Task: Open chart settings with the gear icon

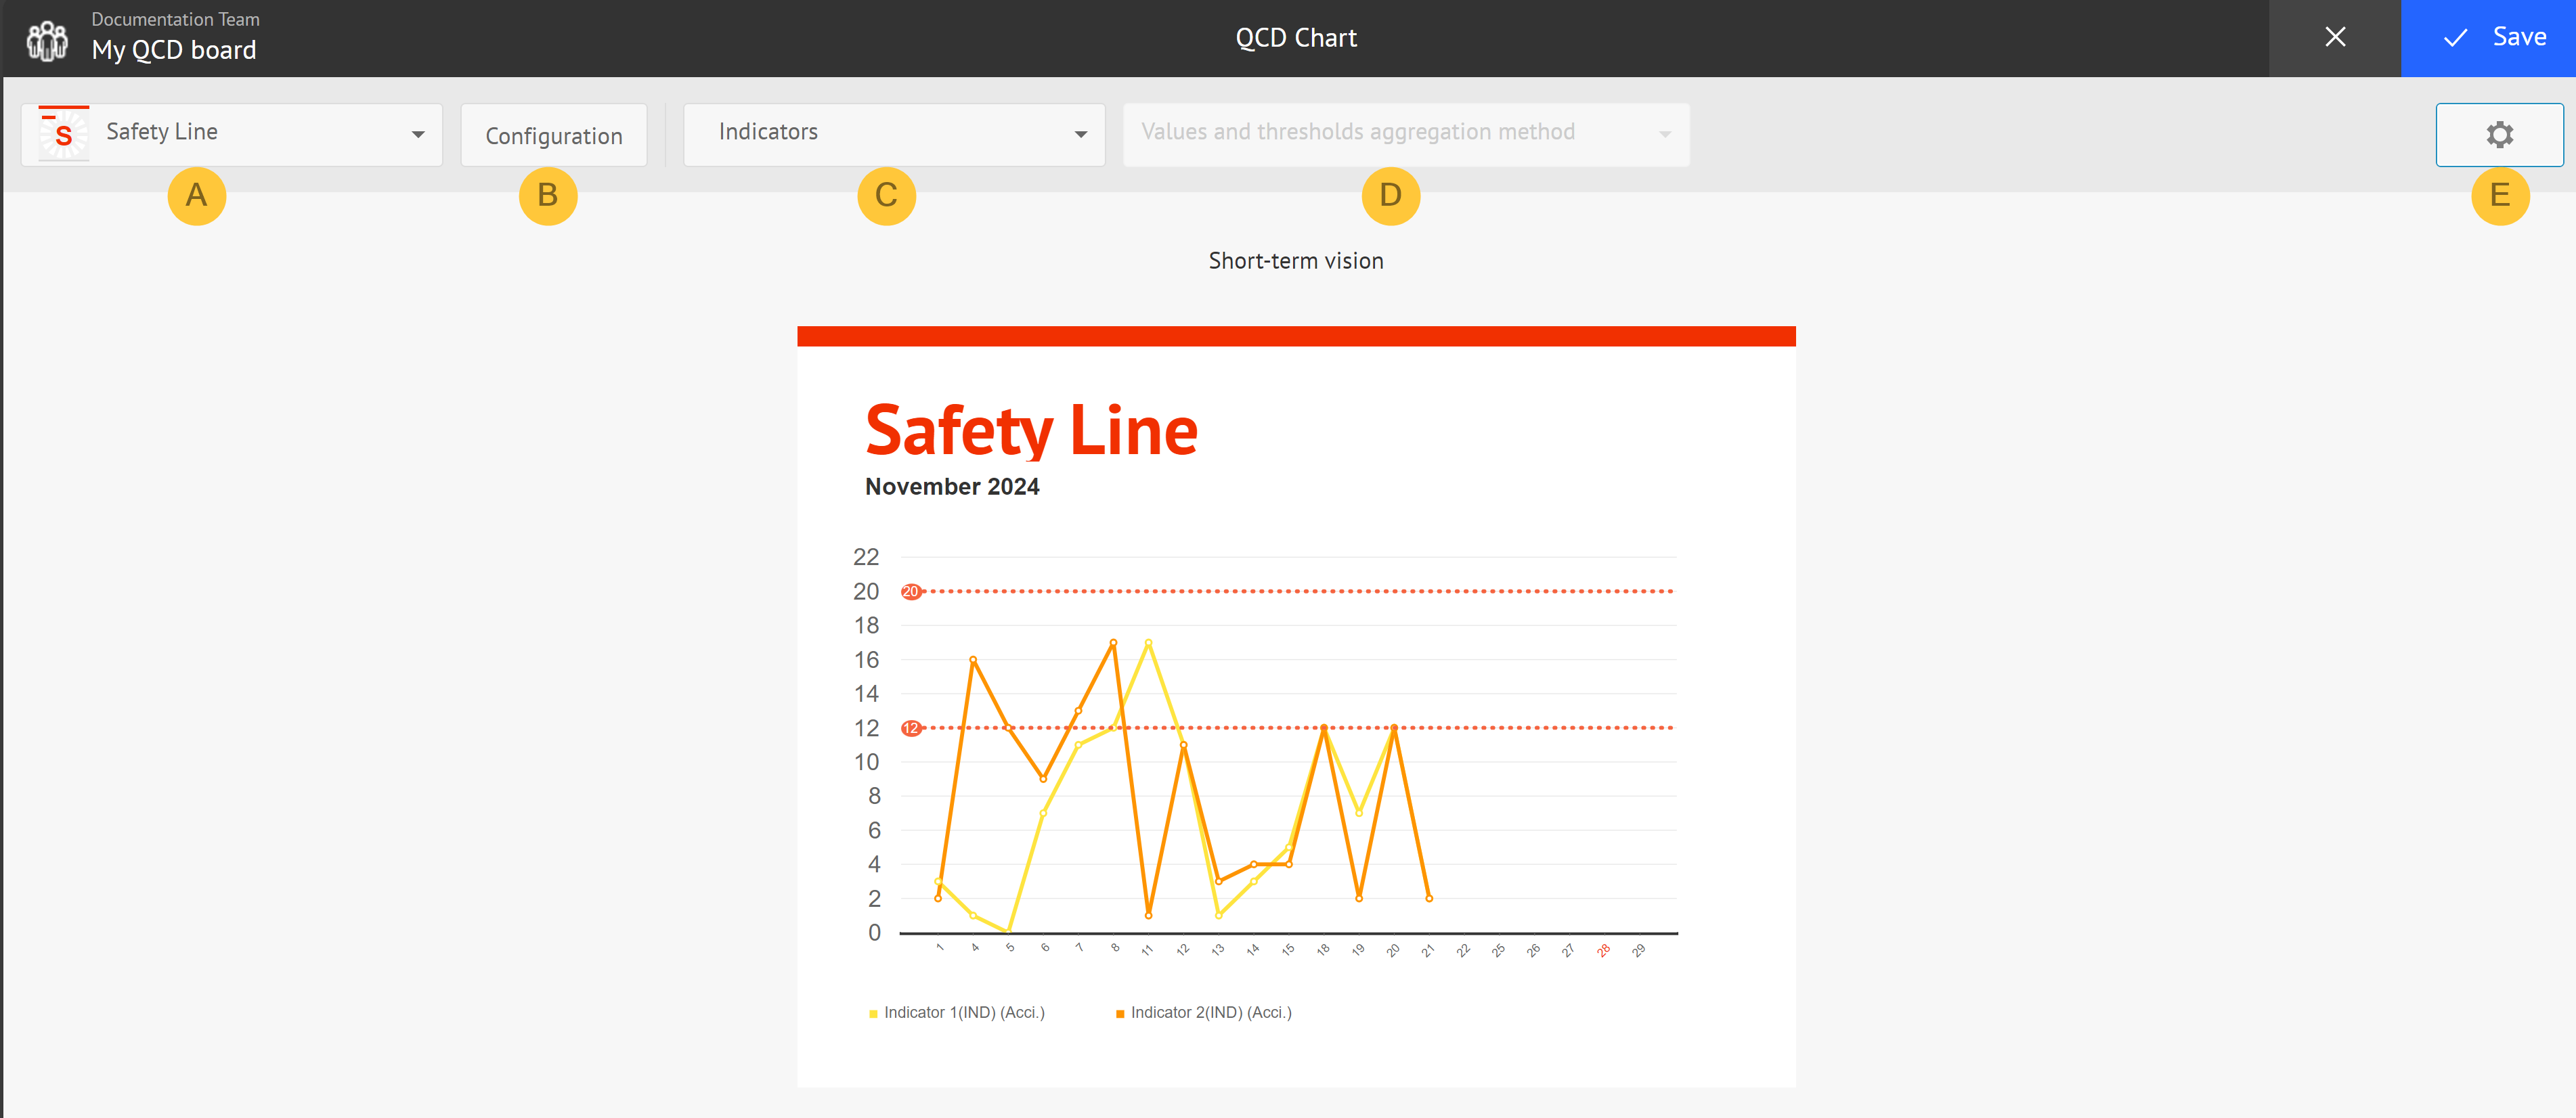Action: click(x=2498, y=134)
